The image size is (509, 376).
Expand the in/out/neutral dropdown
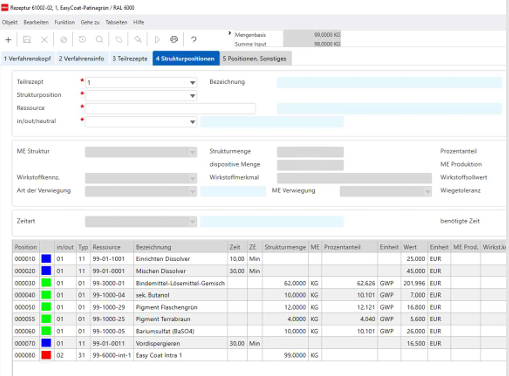click(x=192, y=122)
